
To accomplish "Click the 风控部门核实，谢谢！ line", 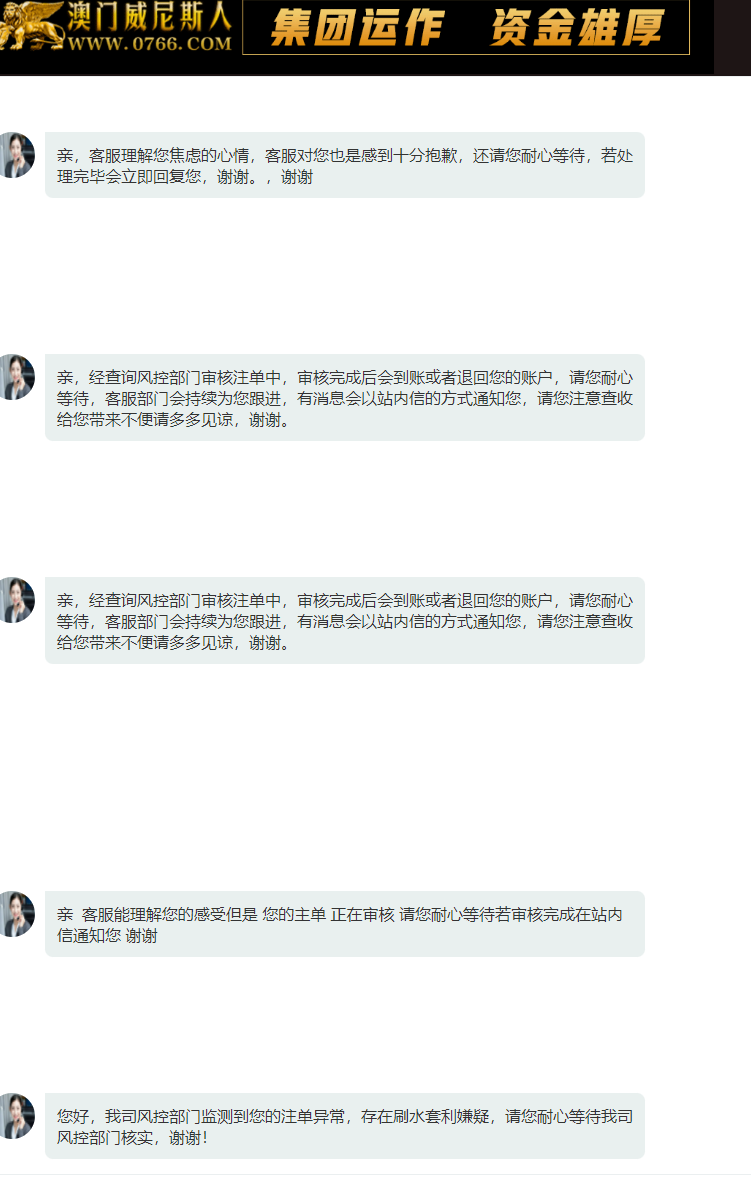I will [x=132, y=1137].
